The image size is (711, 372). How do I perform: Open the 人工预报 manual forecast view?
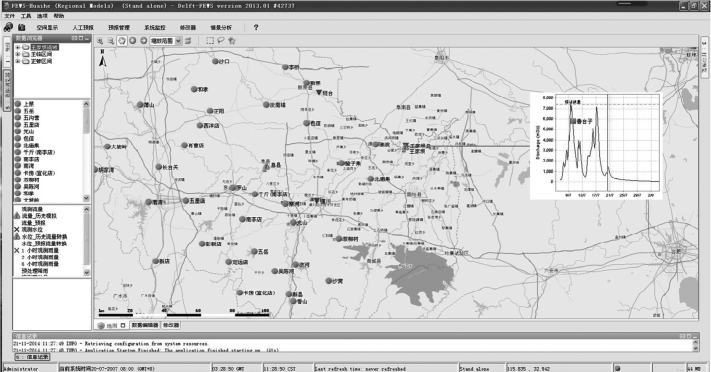click(x=83, y=28)
